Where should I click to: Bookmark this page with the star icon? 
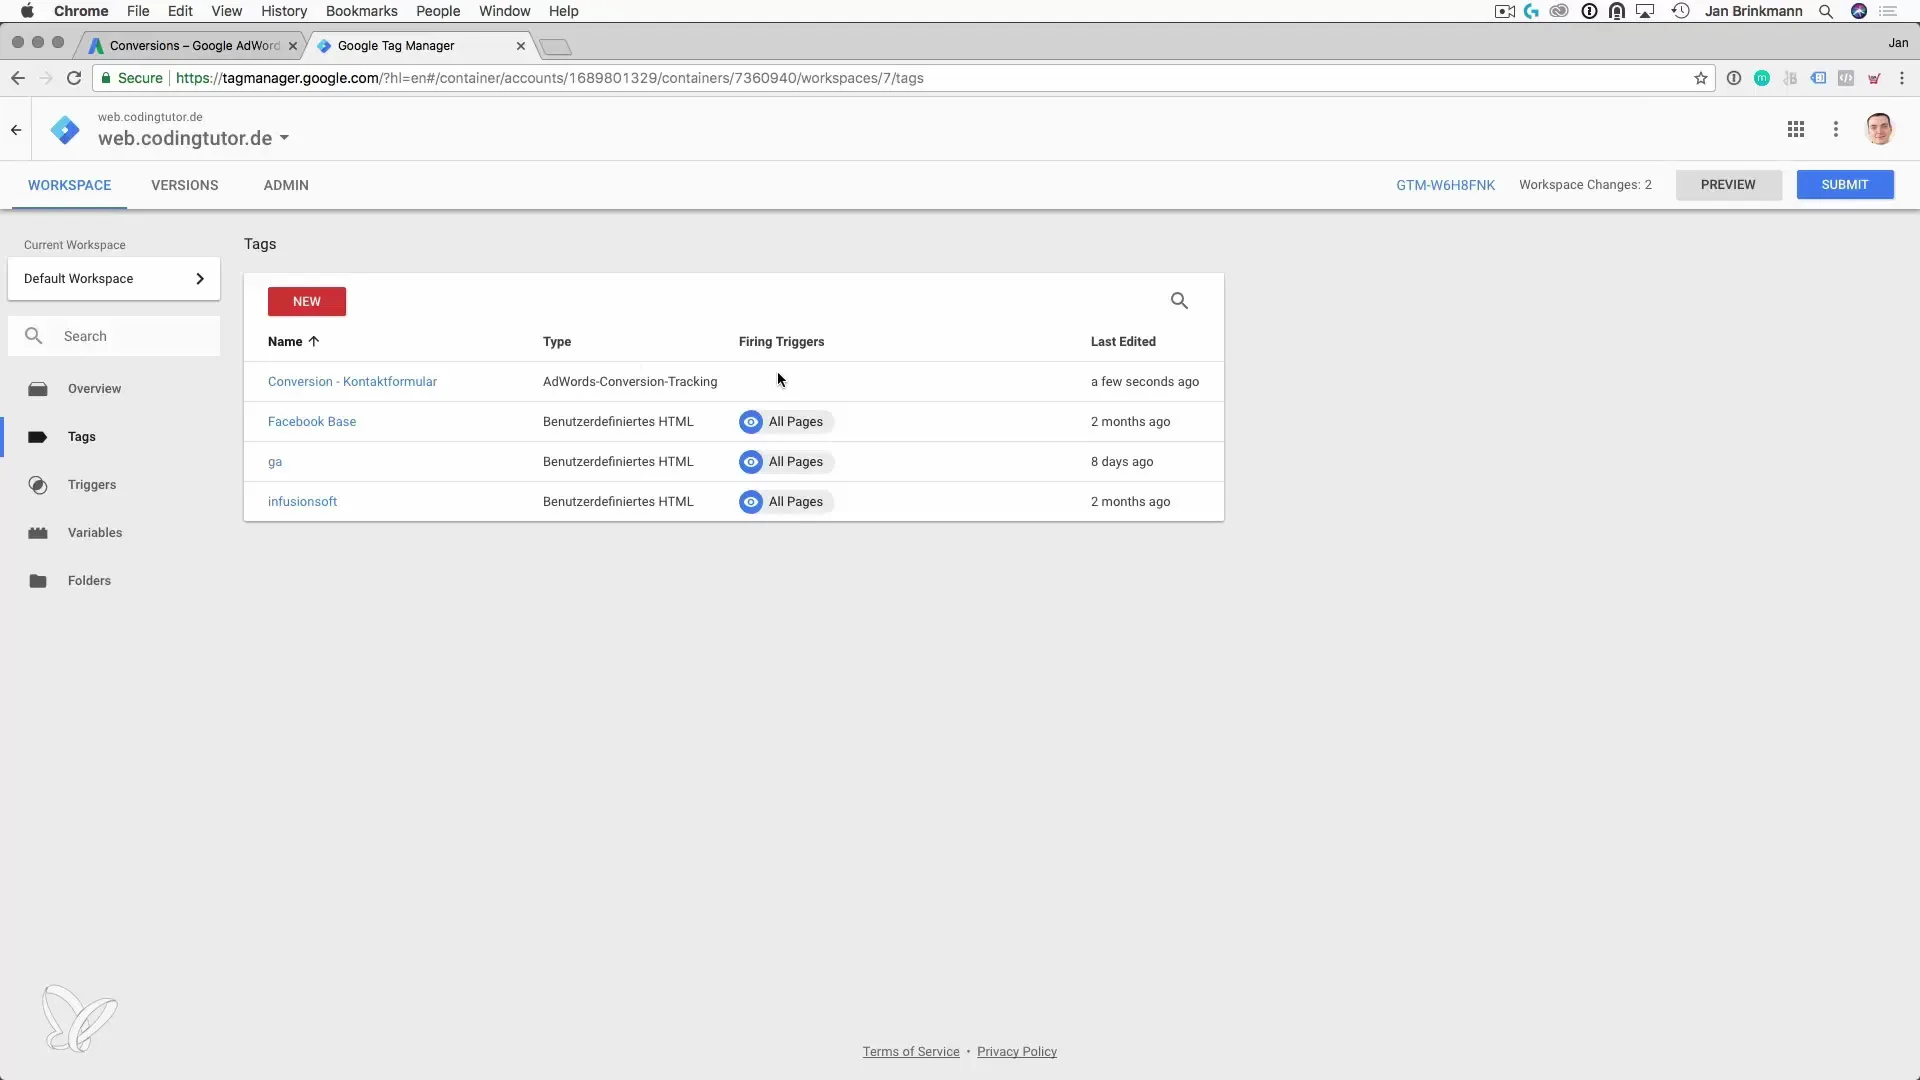(x=1700, y=78)
